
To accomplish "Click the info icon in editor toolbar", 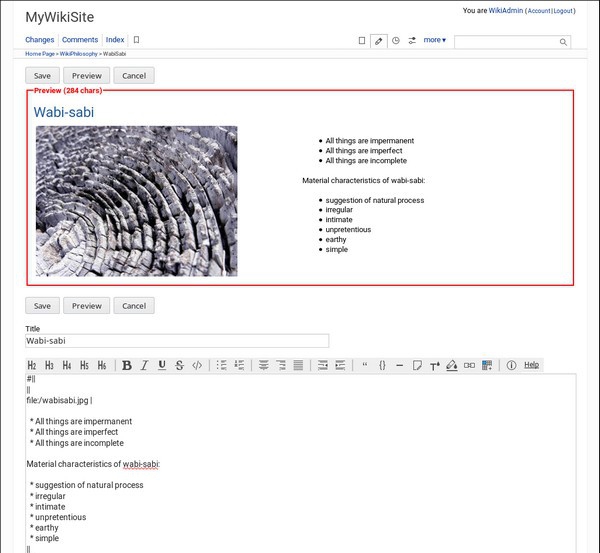I will pos(511,366).
